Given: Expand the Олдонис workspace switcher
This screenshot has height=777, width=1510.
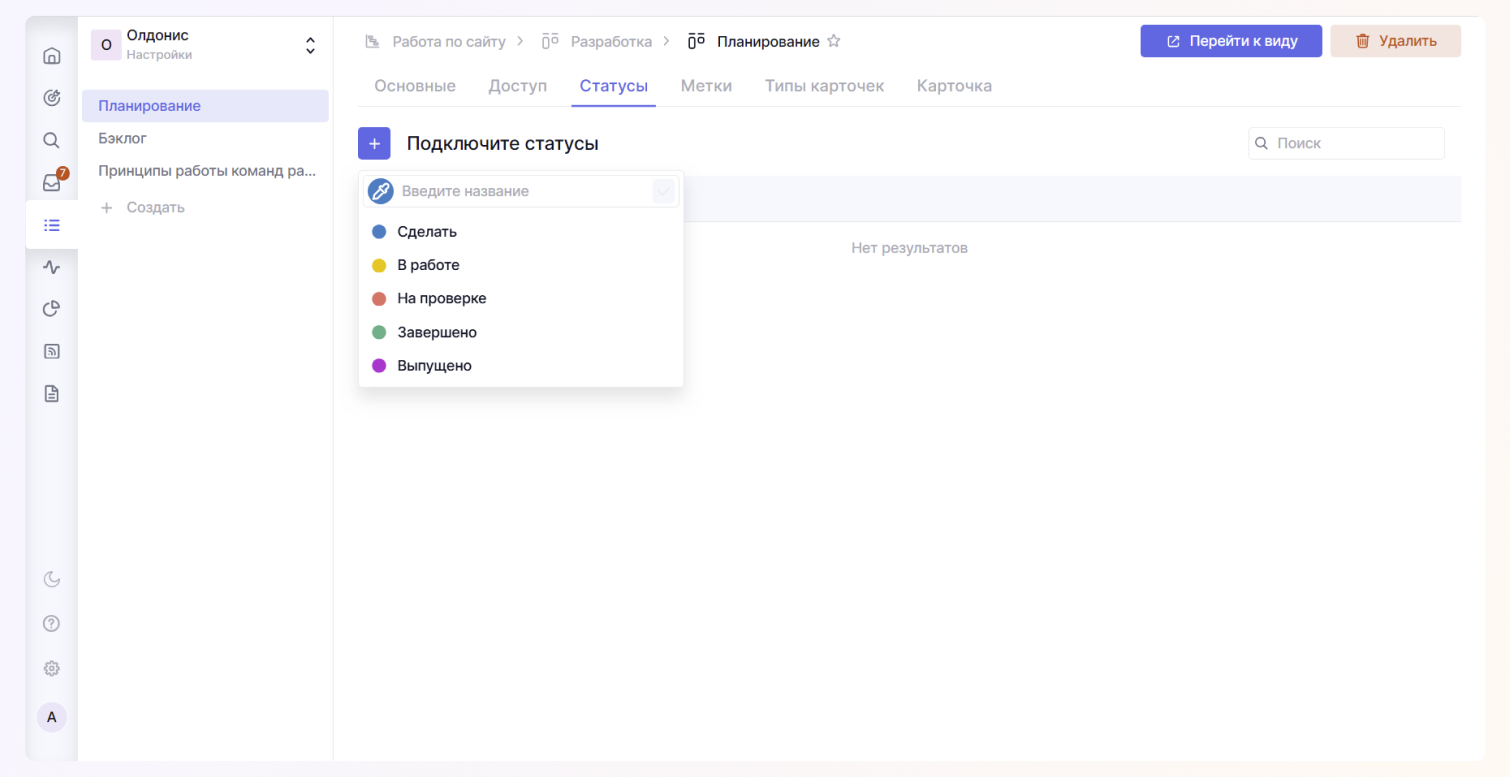Looking at the screenshot, I should 310,46.
